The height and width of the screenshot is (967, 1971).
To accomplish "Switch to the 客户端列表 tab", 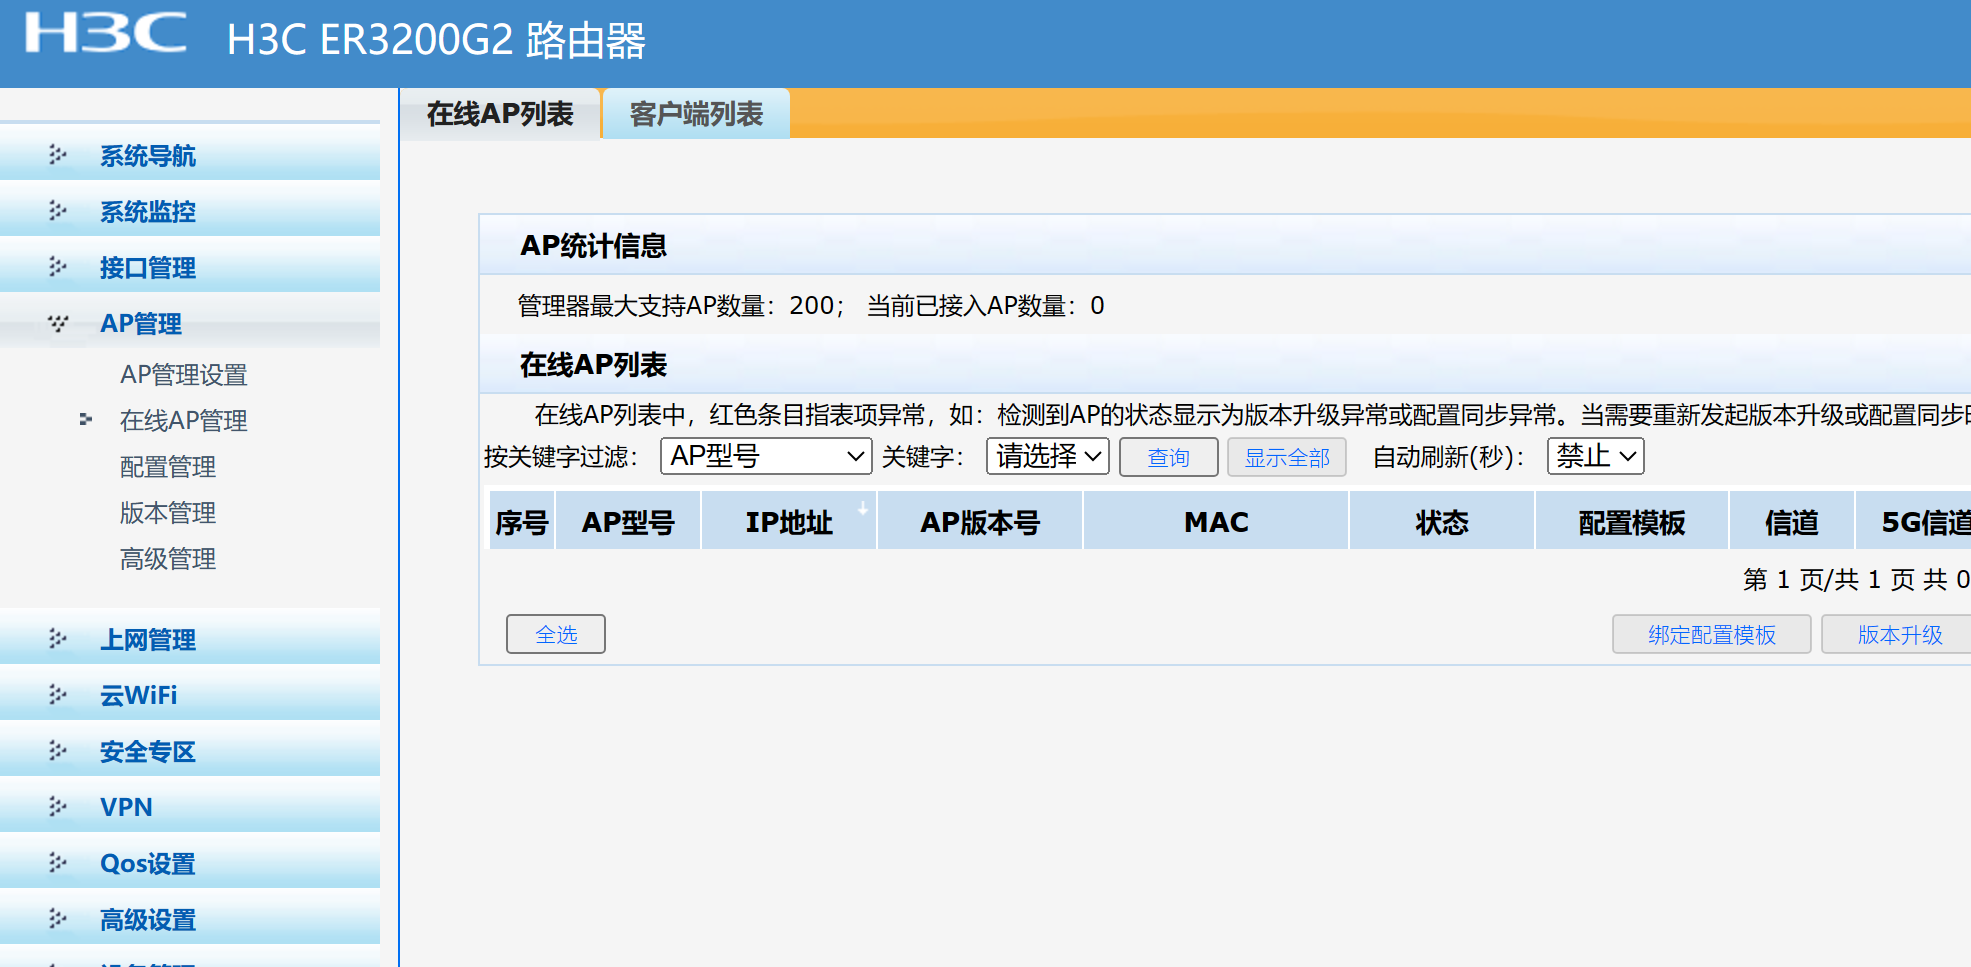I will 696,113.
